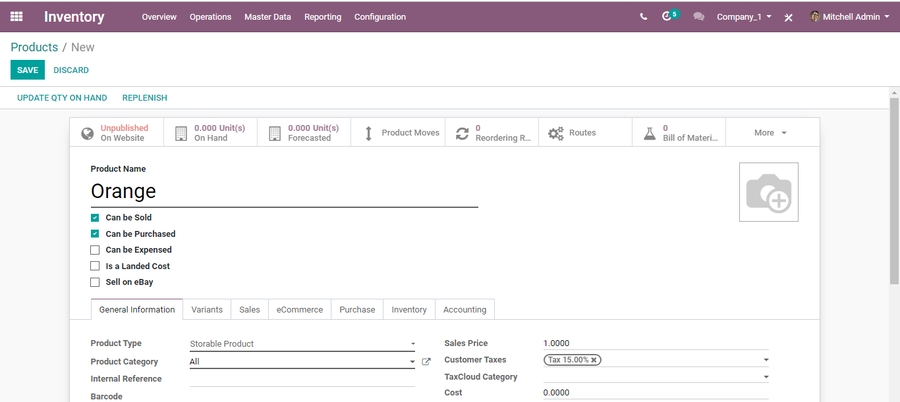Click the phone call icon
The height and width of the screenshot is (402, 900).
click(x=643, y=17)
